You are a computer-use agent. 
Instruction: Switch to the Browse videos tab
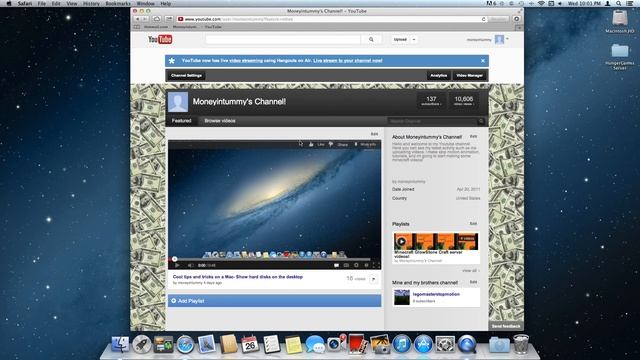pyautogui.click(x=220, y=121)
